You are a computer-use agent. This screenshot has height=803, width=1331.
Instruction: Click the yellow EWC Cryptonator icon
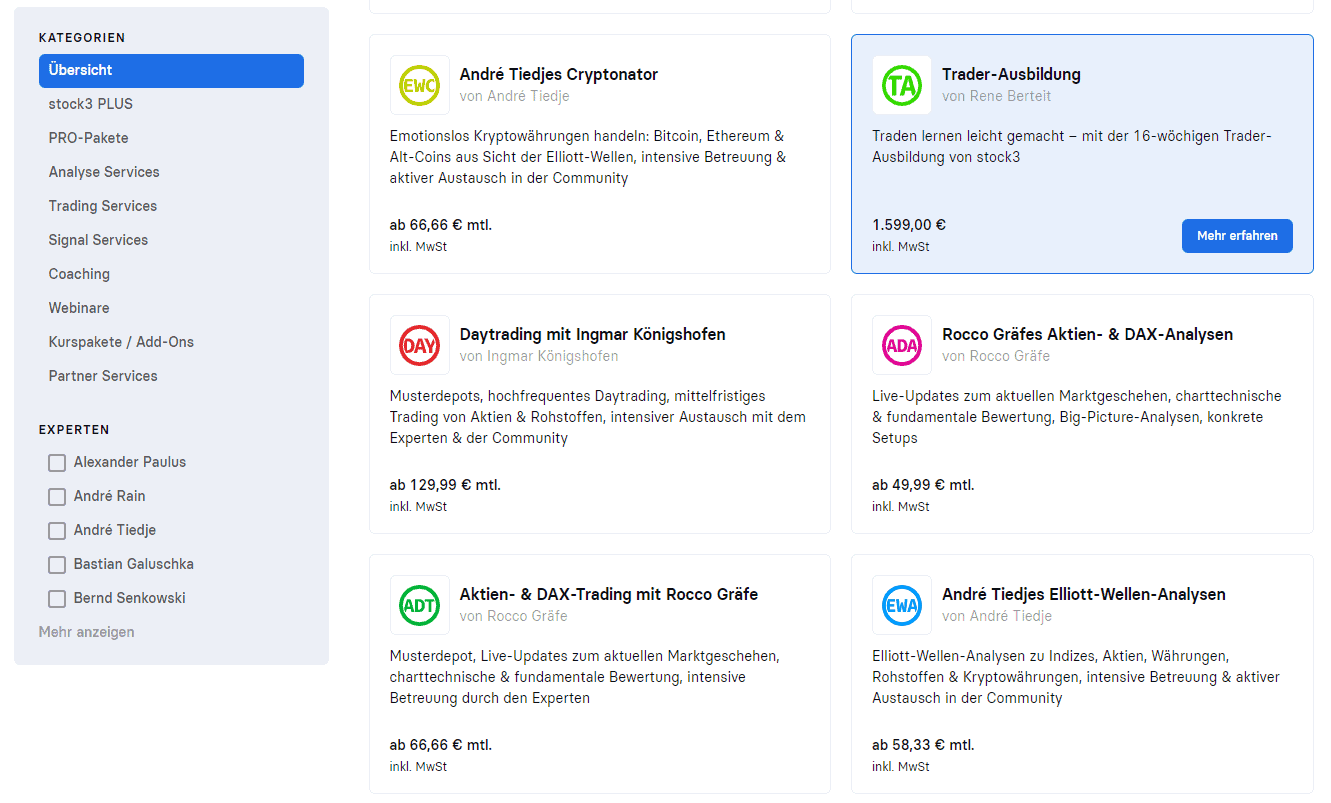[419, 85]
